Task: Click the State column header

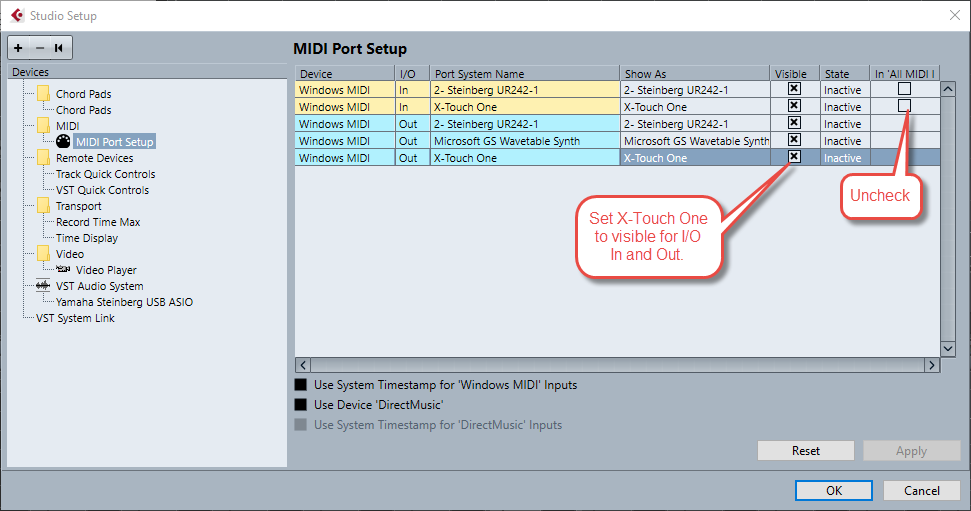Action: pos(845,73)
